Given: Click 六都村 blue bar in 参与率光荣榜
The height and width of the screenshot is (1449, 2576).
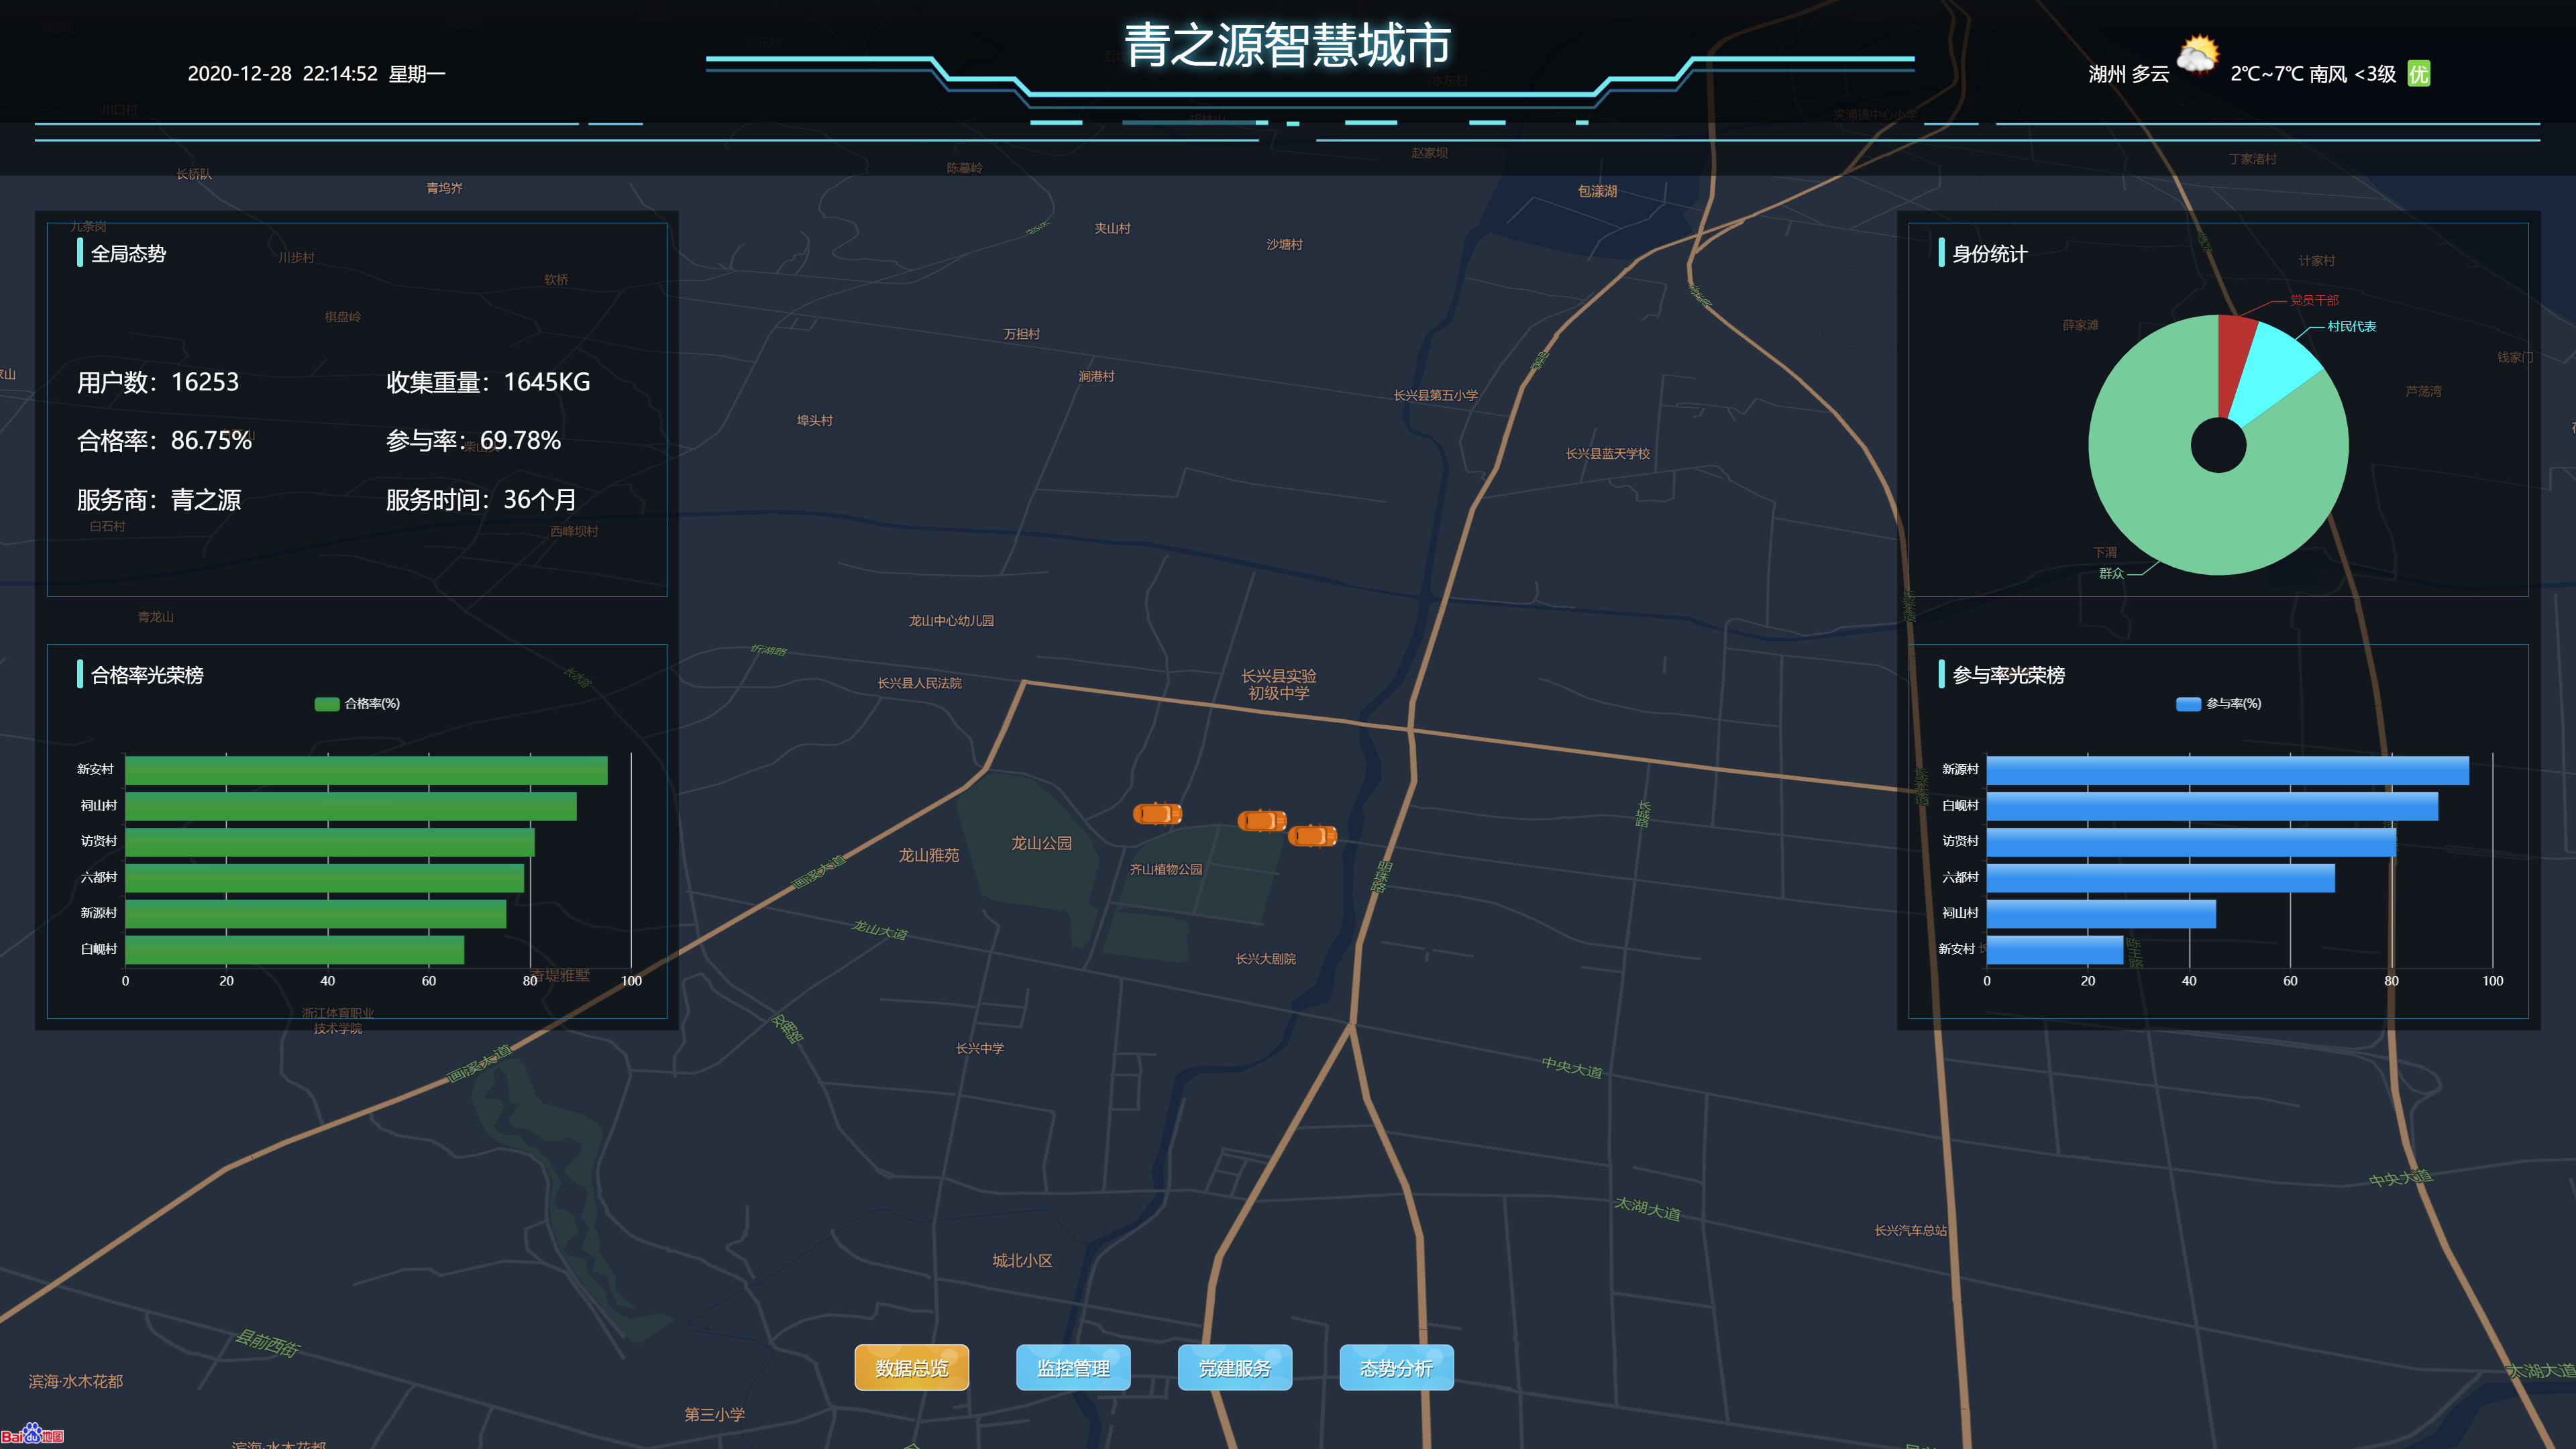Looking at the screenshot, I should click(2161, 878).
